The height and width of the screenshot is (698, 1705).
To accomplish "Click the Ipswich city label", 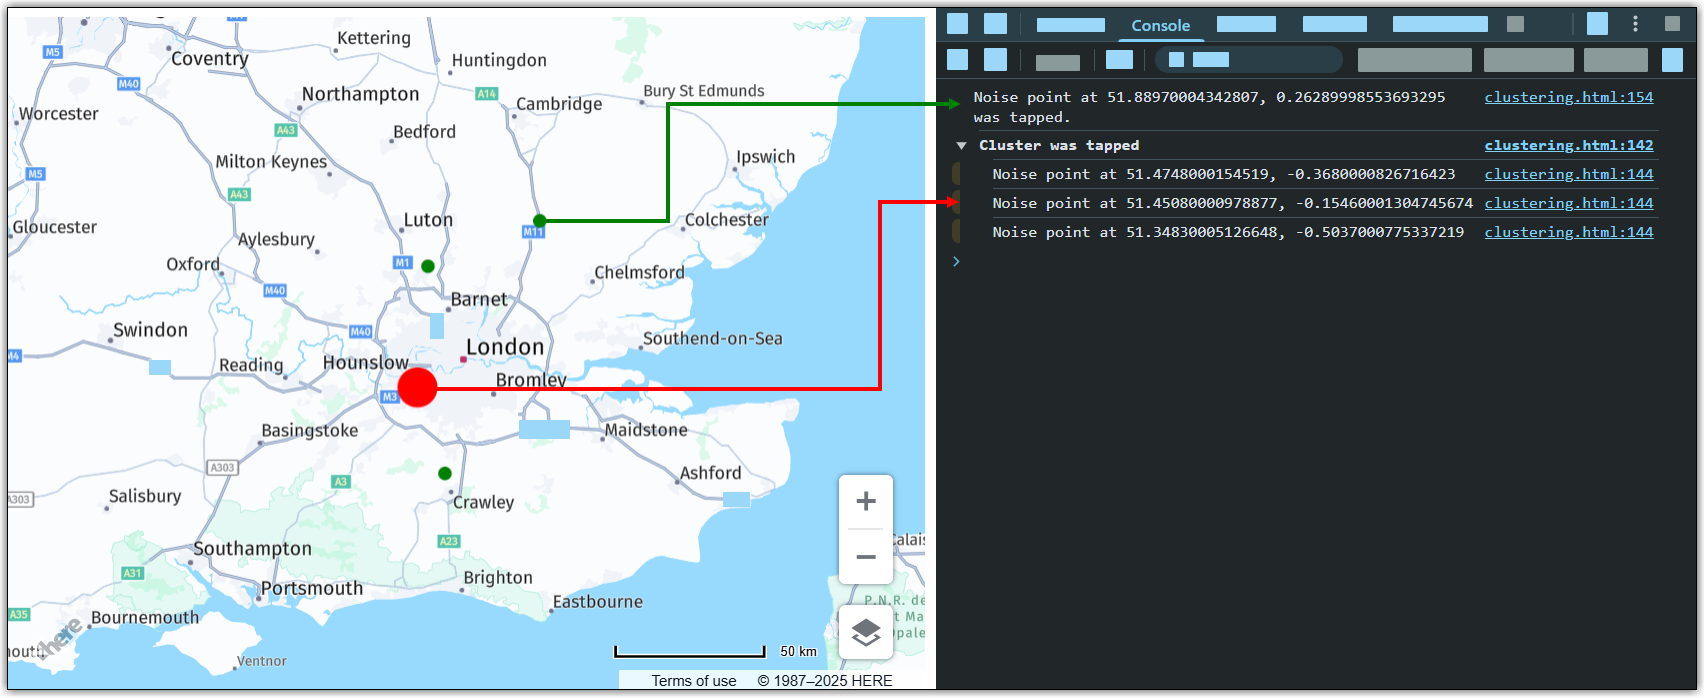I will click(x=766, y=157).
